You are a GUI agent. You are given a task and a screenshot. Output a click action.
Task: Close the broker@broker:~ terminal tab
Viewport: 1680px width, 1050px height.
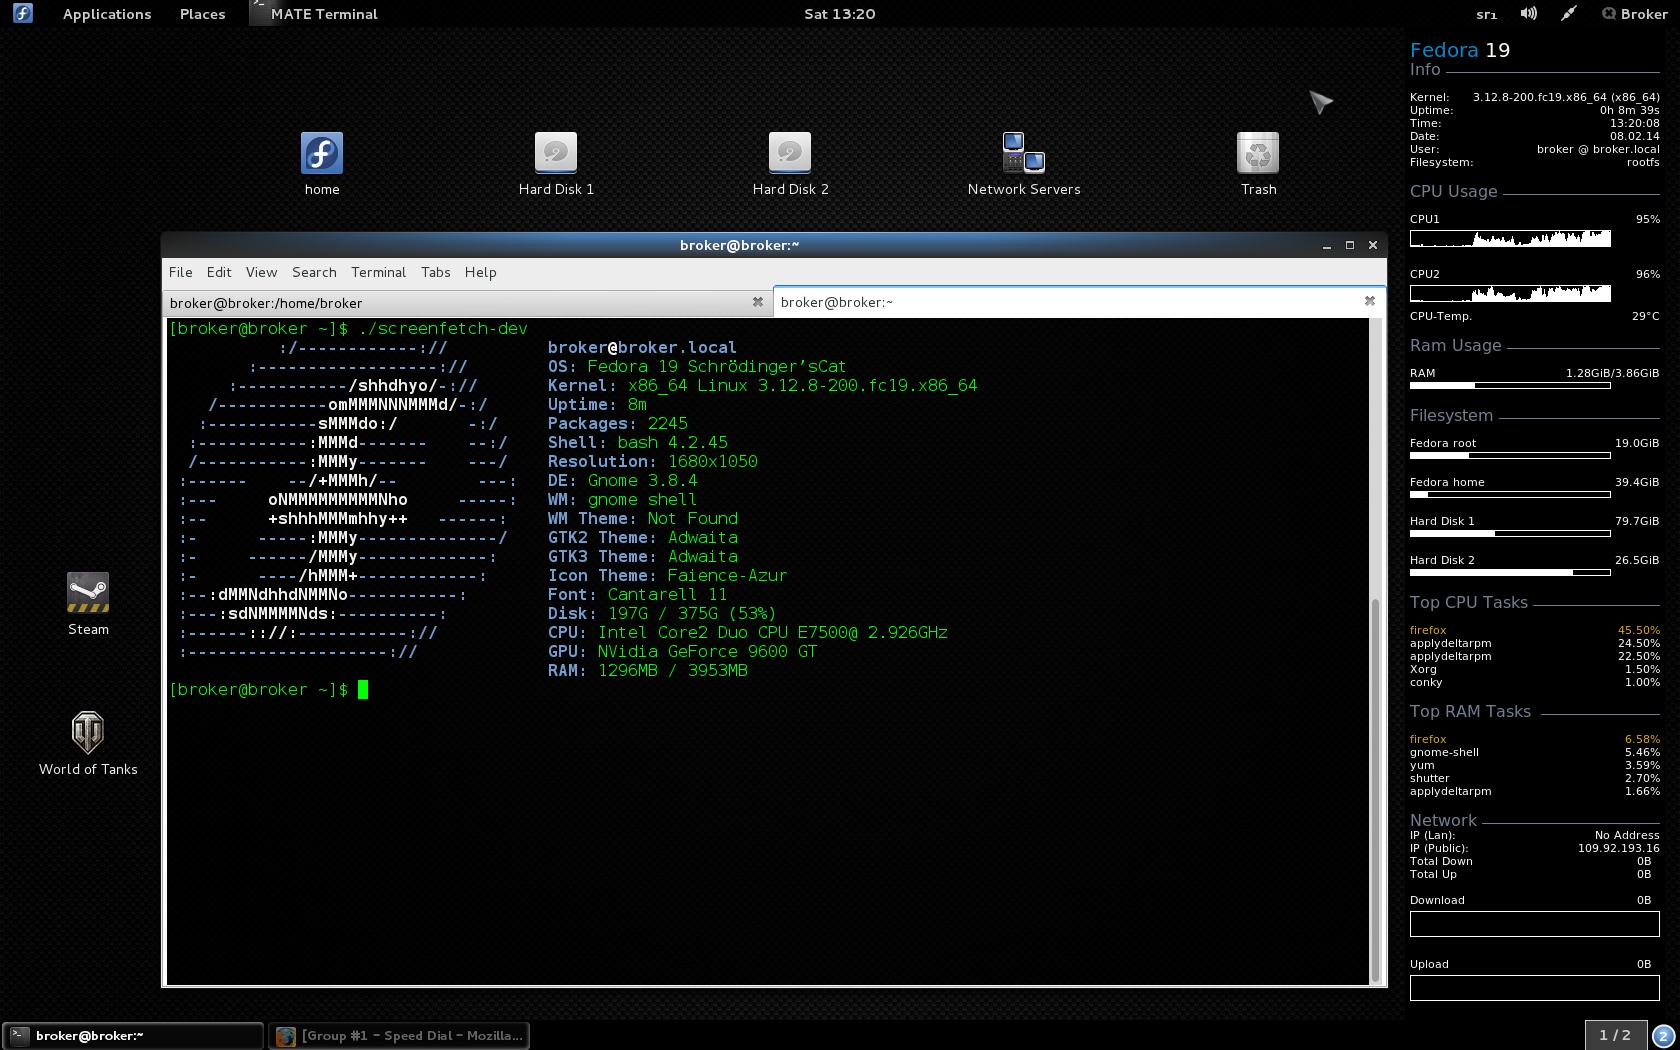(x=1370, y=301)
